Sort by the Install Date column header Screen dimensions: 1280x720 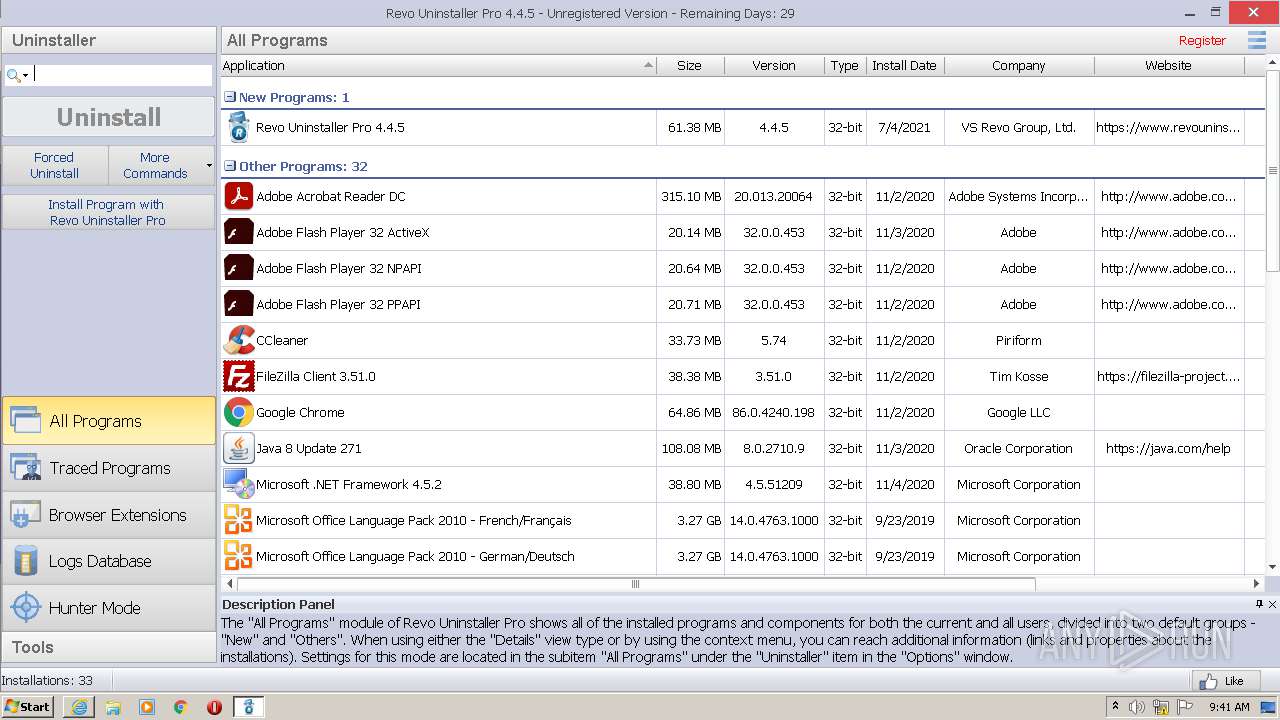[x=905, y=65]
